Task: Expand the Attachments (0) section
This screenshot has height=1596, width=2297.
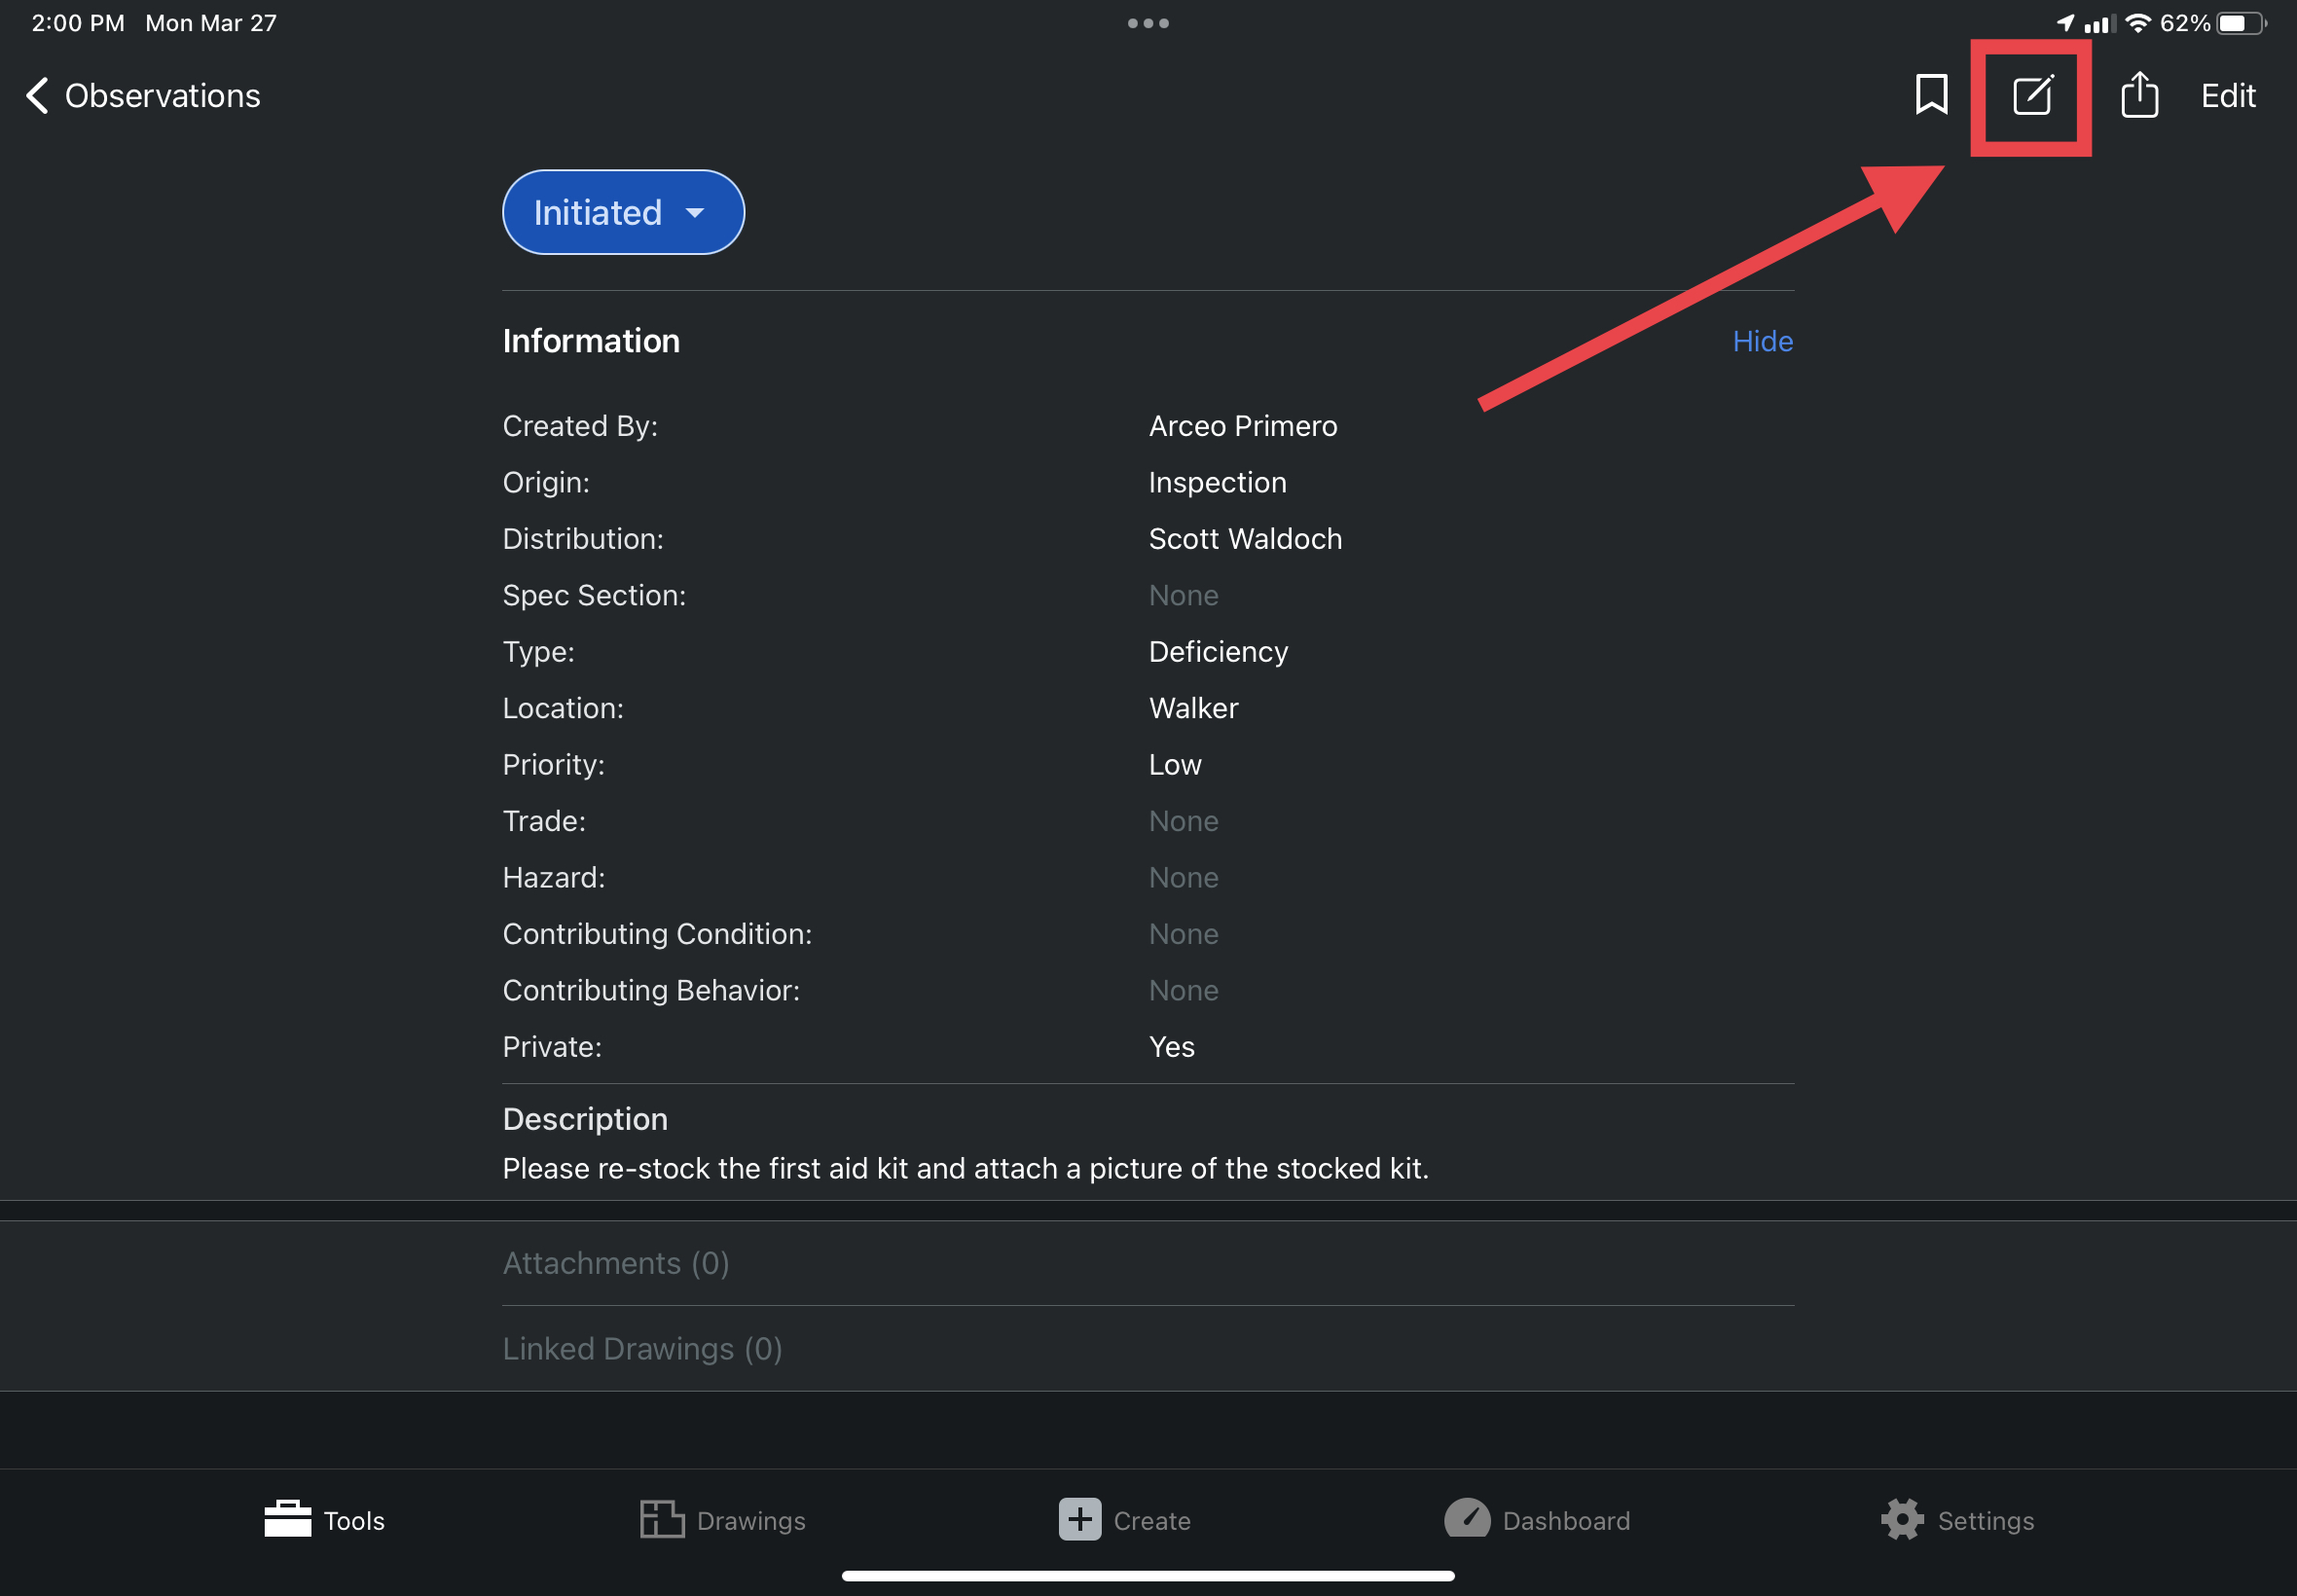Action: click(x=615, y=1263)
